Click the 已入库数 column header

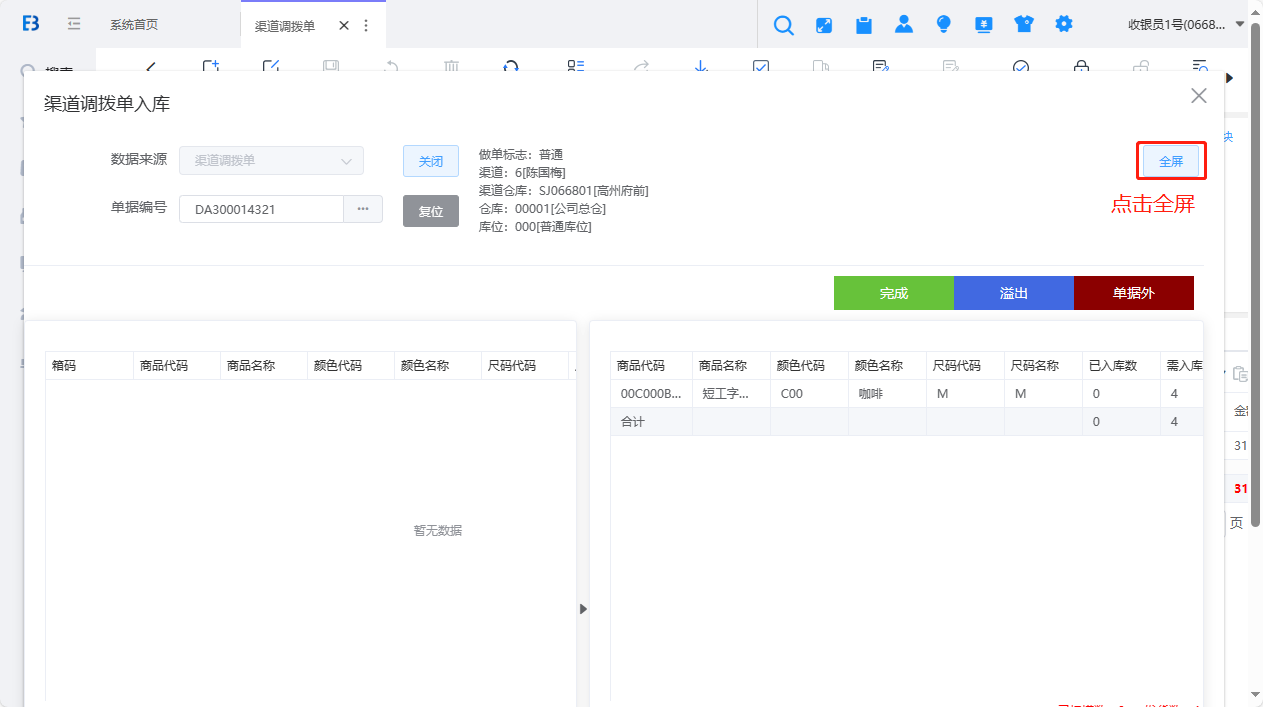coord(1121,366)
